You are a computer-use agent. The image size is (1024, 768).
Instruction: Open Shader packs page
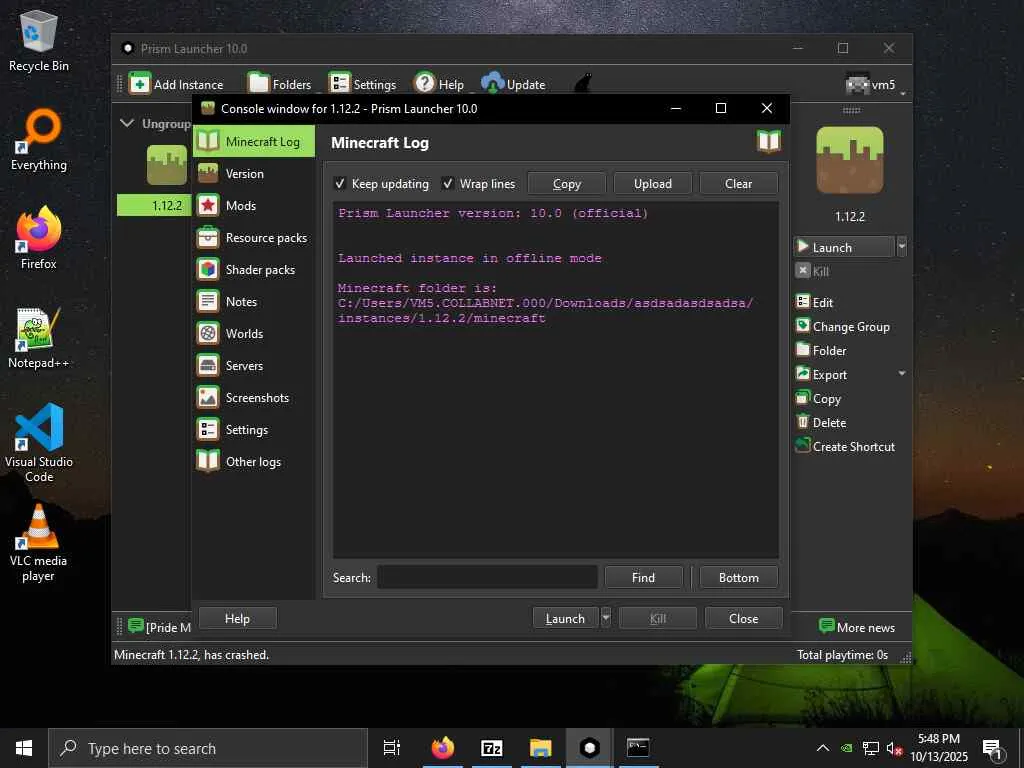pos(253,270)
